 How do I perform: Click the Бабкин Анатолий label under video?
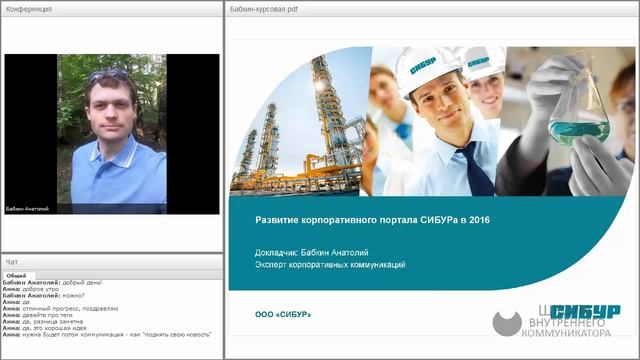click(x=27, y=209)
